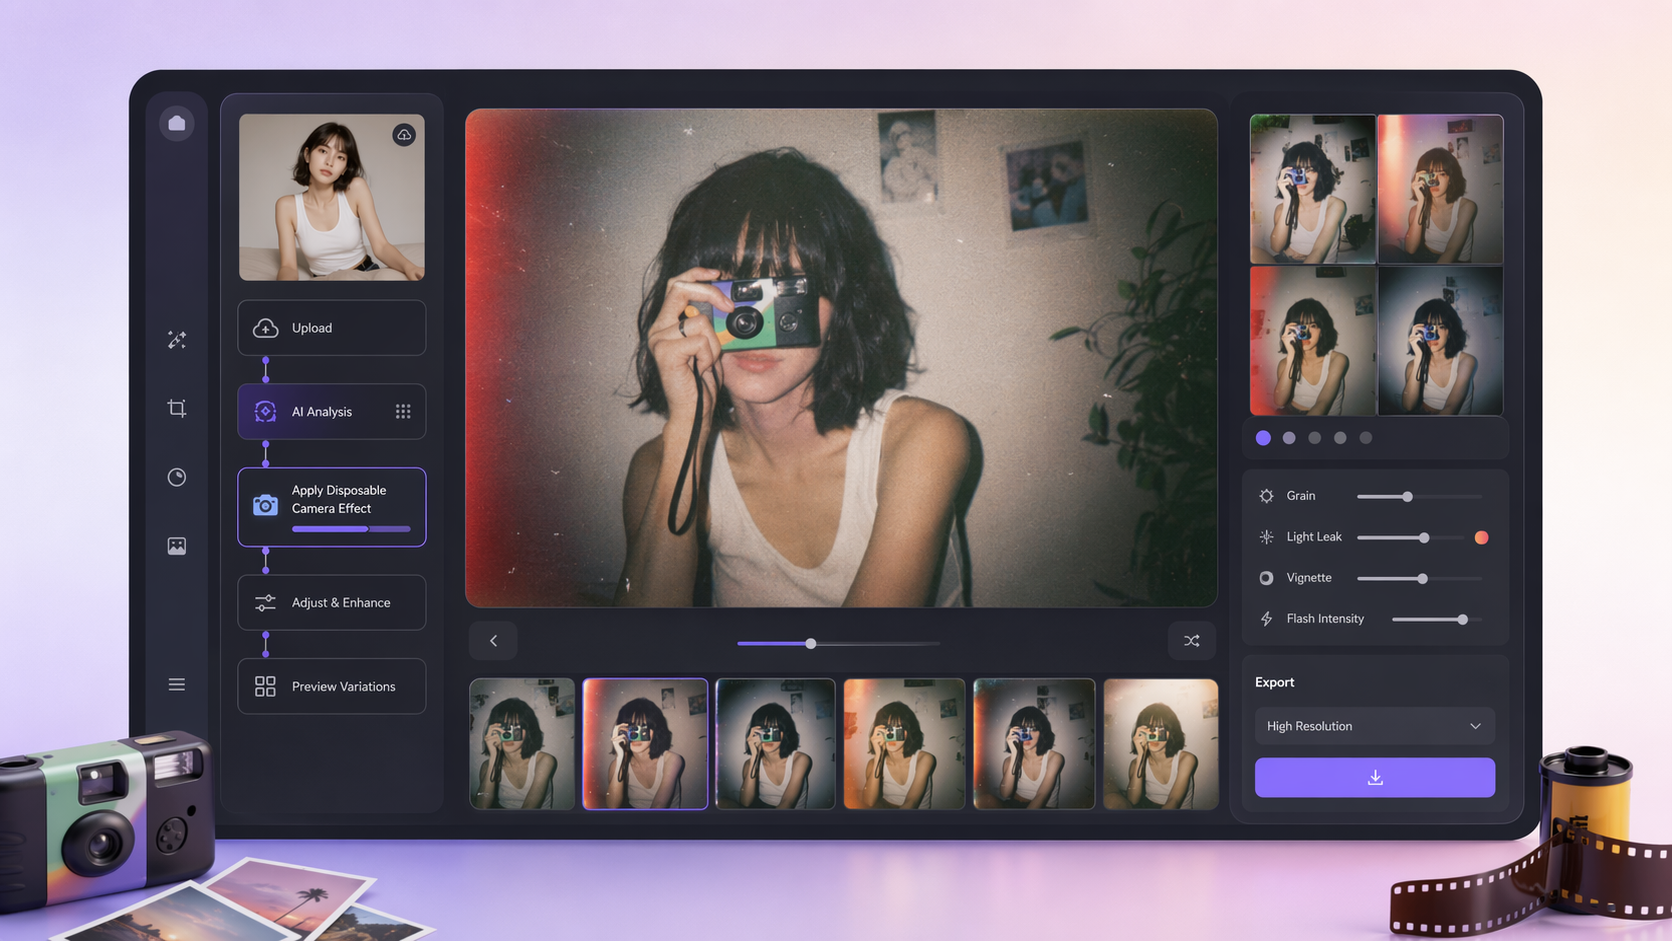Image resolution: width=1672 pixels, height=941 pixels.
Task: Select the fifth filmstrip thumbnail
Action: click(x=1034, y=744)
